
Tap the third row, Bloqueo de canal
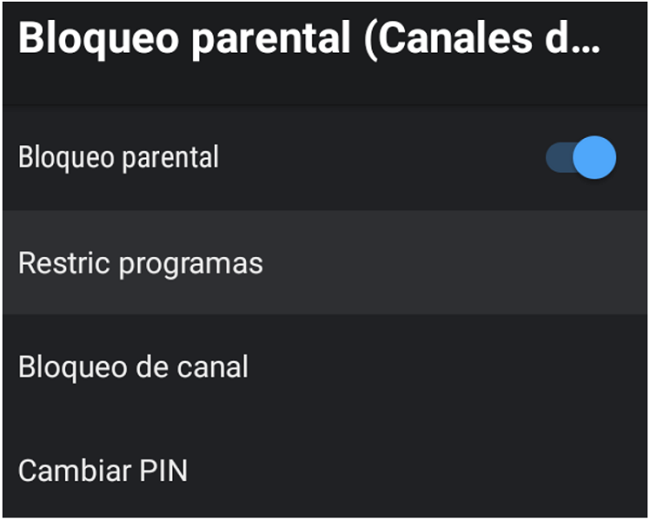[325, 367]
